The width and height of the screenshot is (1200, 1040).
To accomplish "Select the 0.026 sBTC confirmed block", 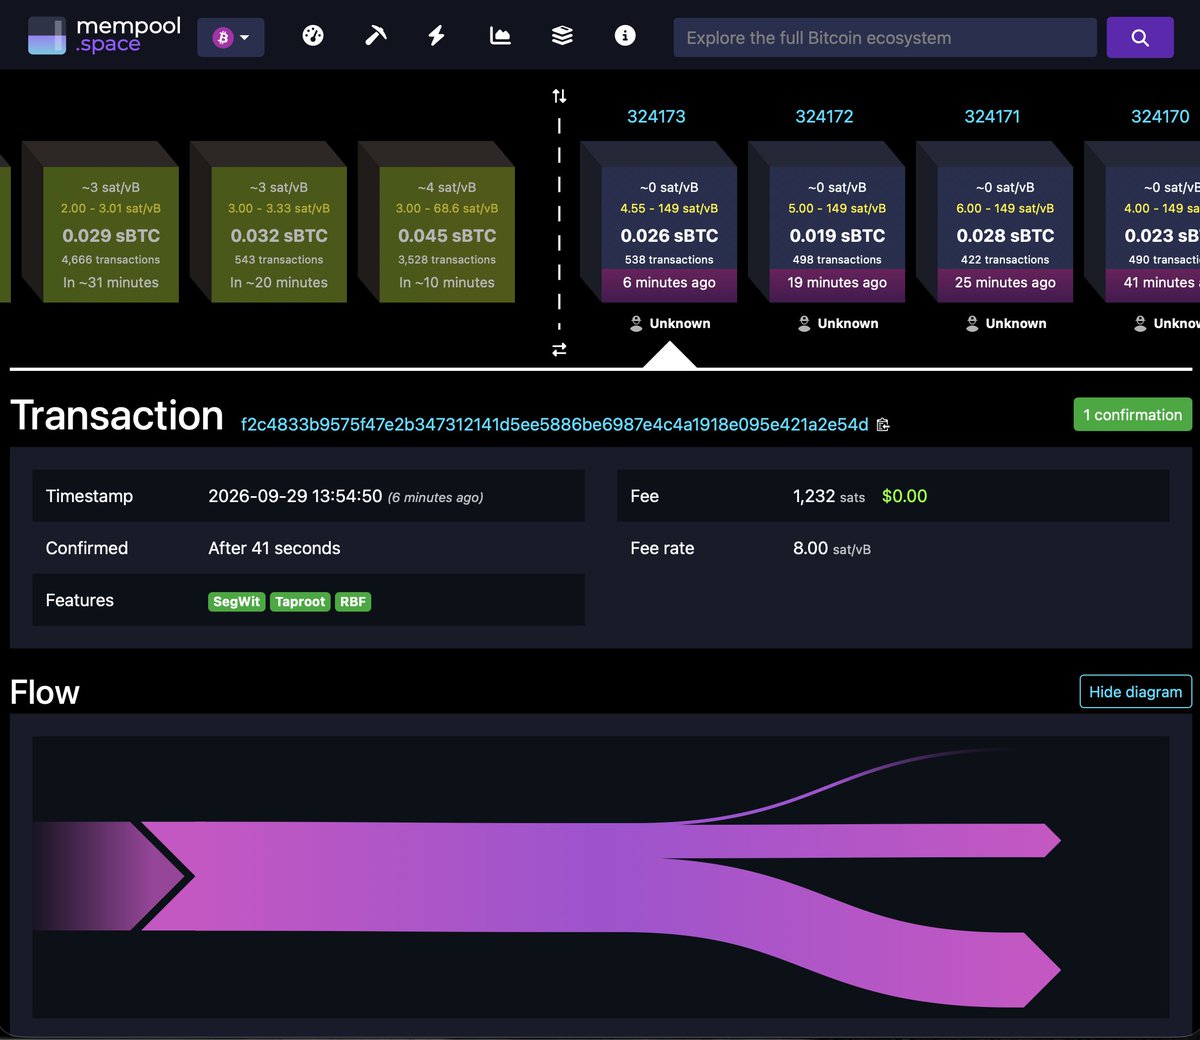I will 669,234.
